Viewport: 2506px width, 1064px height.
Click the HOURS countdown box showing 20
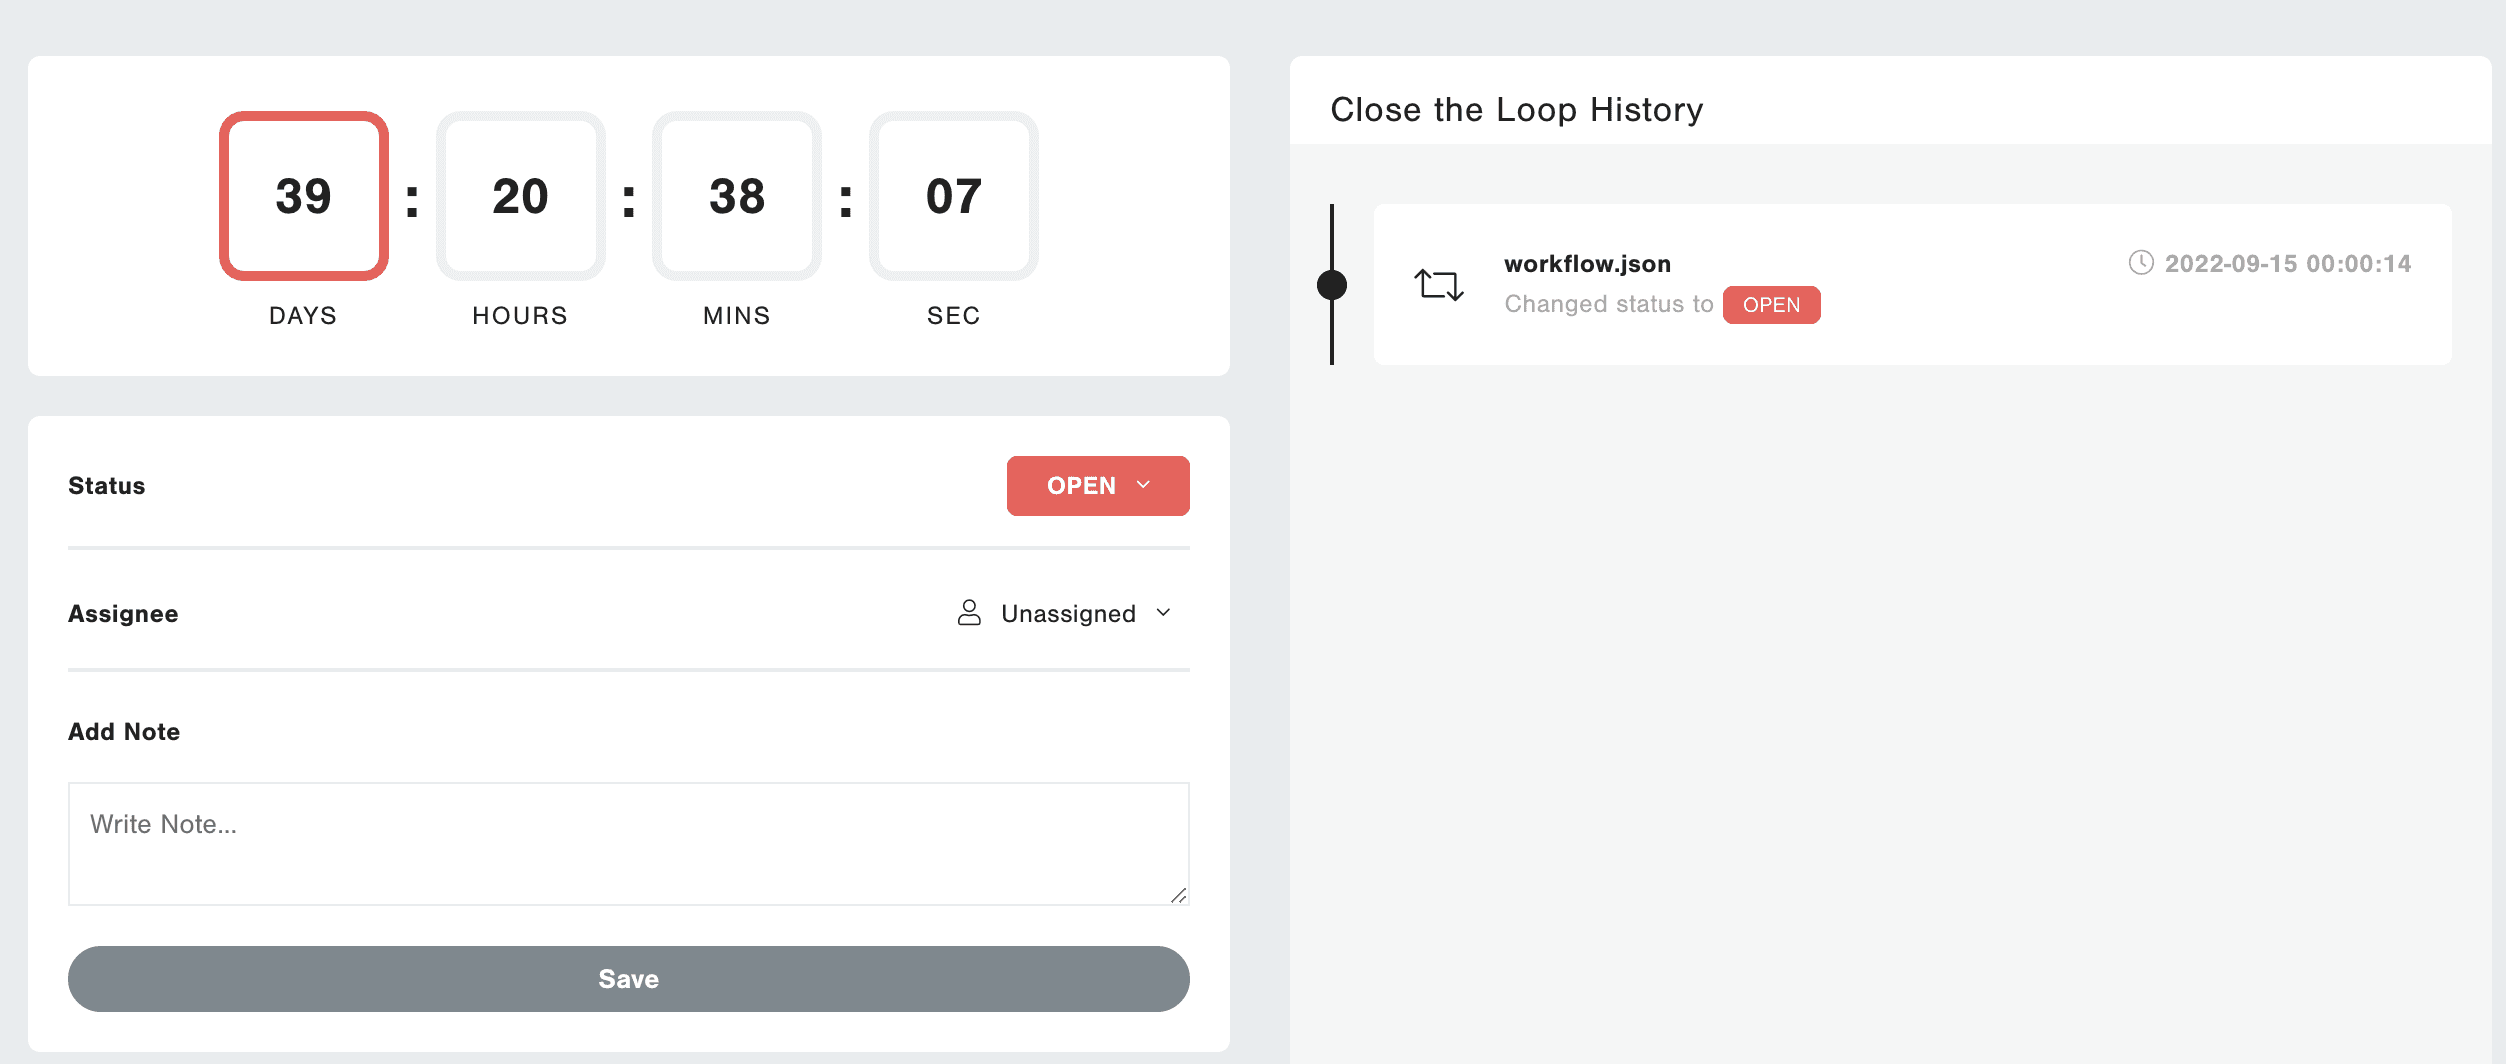point(520,196)
